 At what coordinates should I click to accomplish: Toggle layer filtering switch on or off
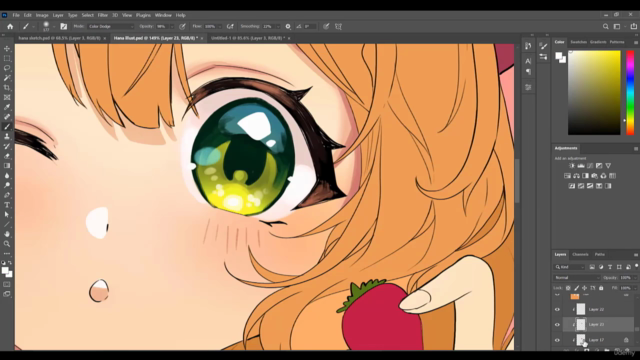click(636, 266)
